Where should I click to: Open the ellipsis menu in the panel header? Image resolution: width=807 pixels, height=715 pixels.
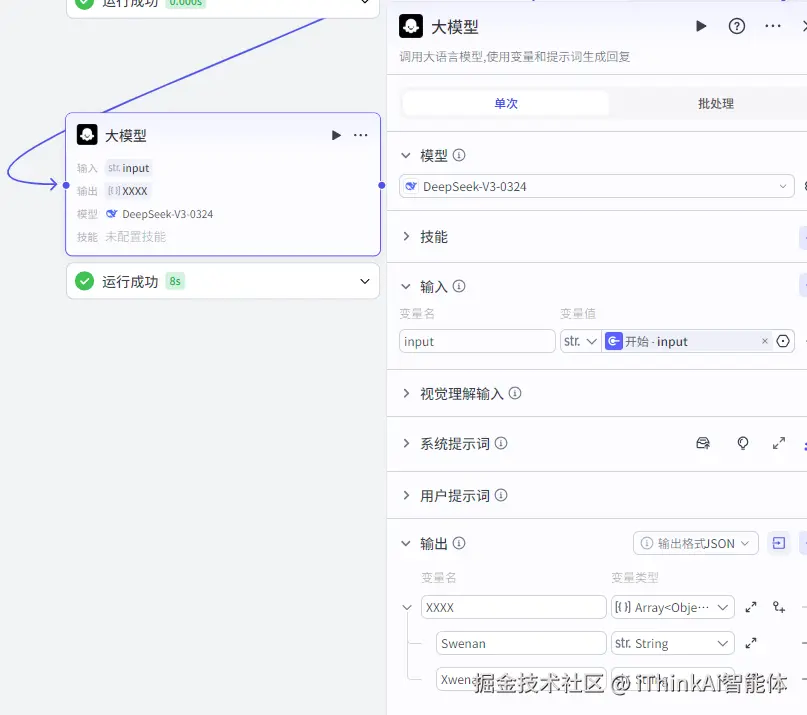(772, 27)
